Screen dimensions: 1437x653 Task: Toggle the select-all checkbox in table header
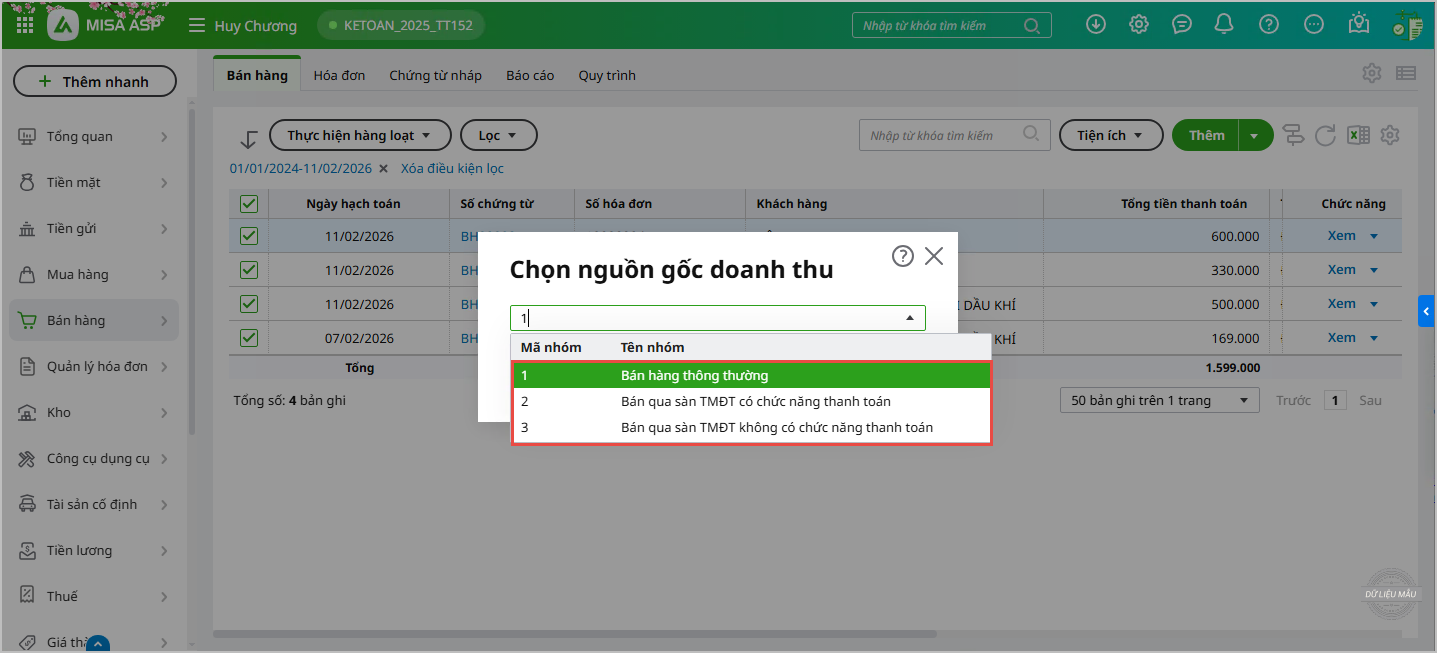[249, 204]
